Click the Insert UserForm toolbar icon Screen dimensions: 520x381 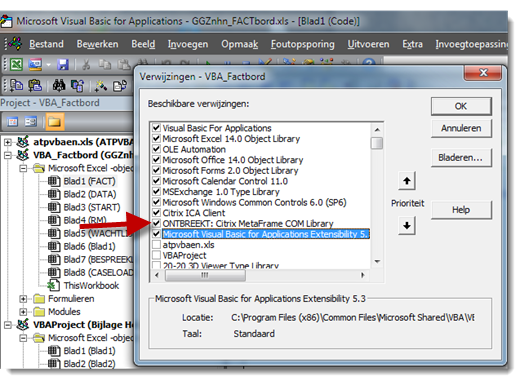point(35,64)
